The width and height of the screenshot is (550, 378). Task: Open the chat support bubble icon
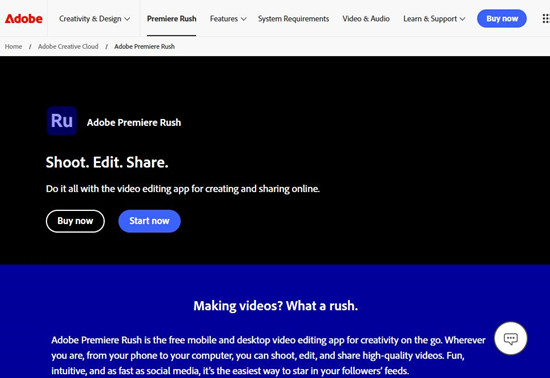510,338
